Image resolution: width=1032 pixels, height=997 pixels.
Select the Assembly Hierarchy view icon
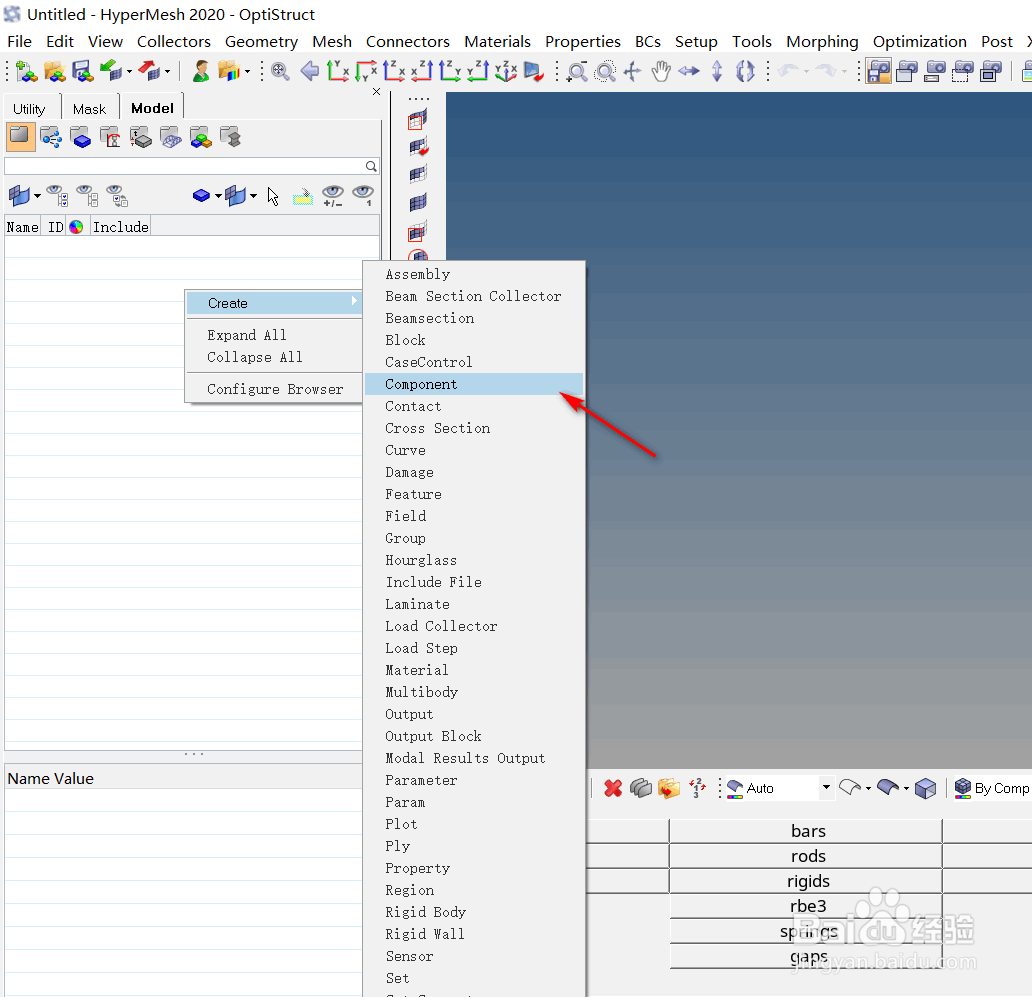click(51, 138)
